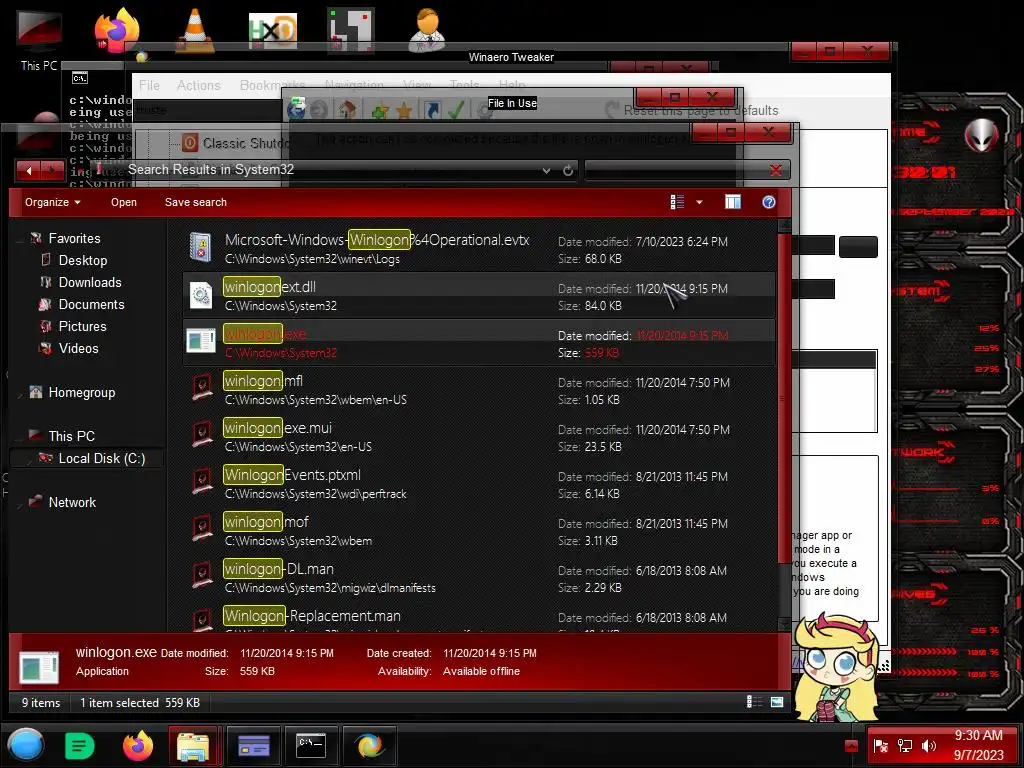Open the Tools menu in Winaero Tweaker
The height and width of the screenshot is (768, 1024).
click(x=464, y=86)
